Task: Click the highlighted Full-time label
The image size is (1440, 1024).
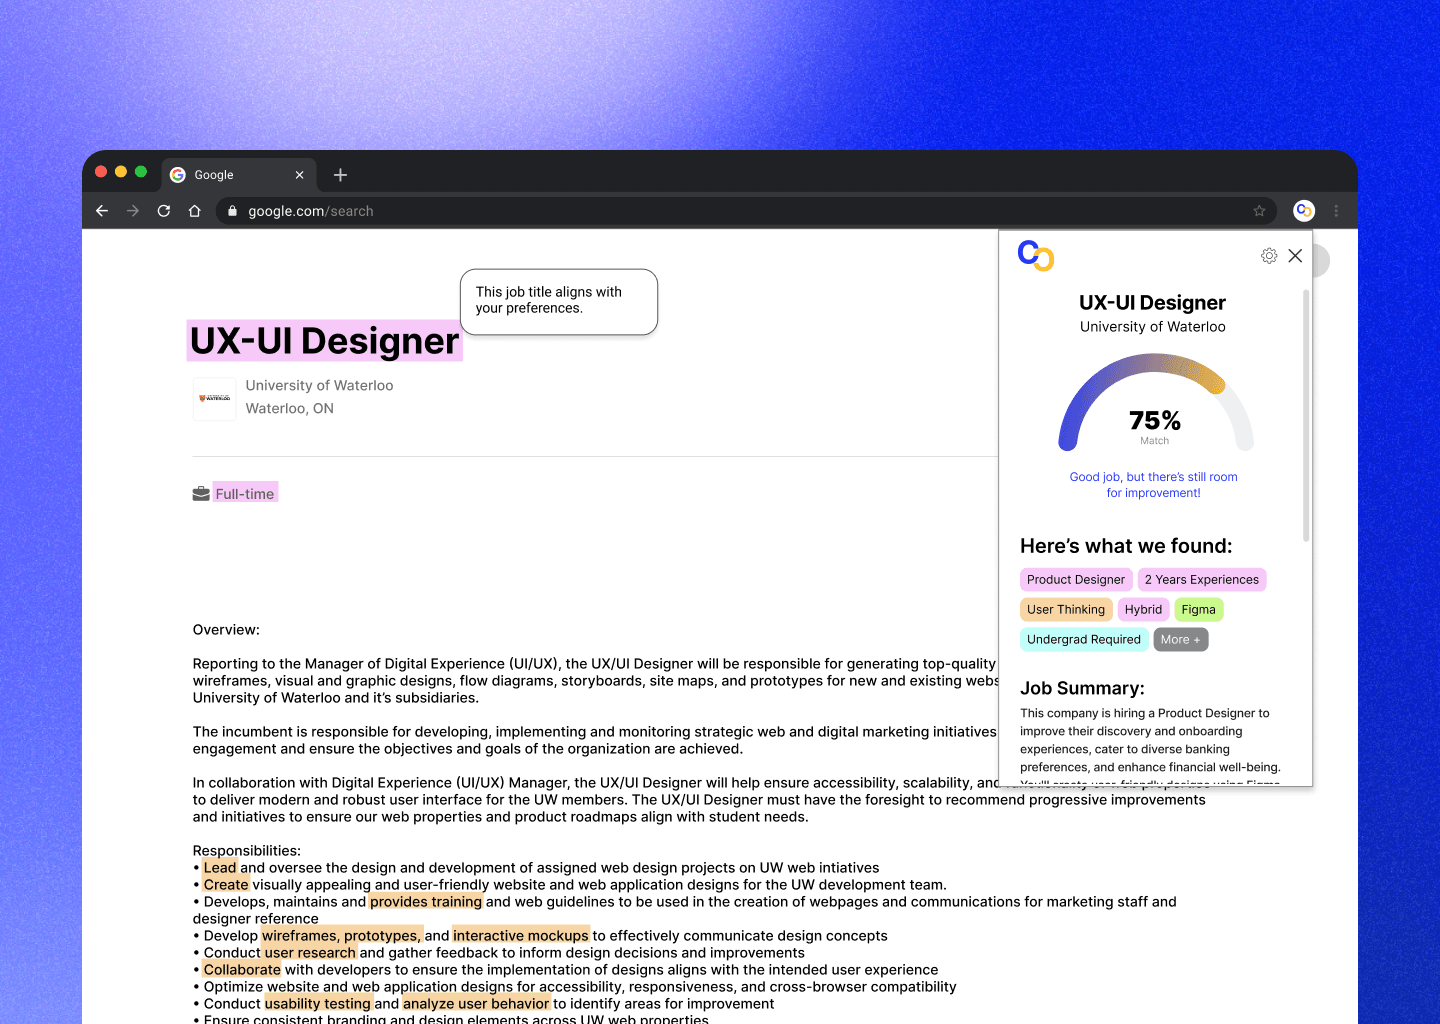Action: (x=245, y=493)
